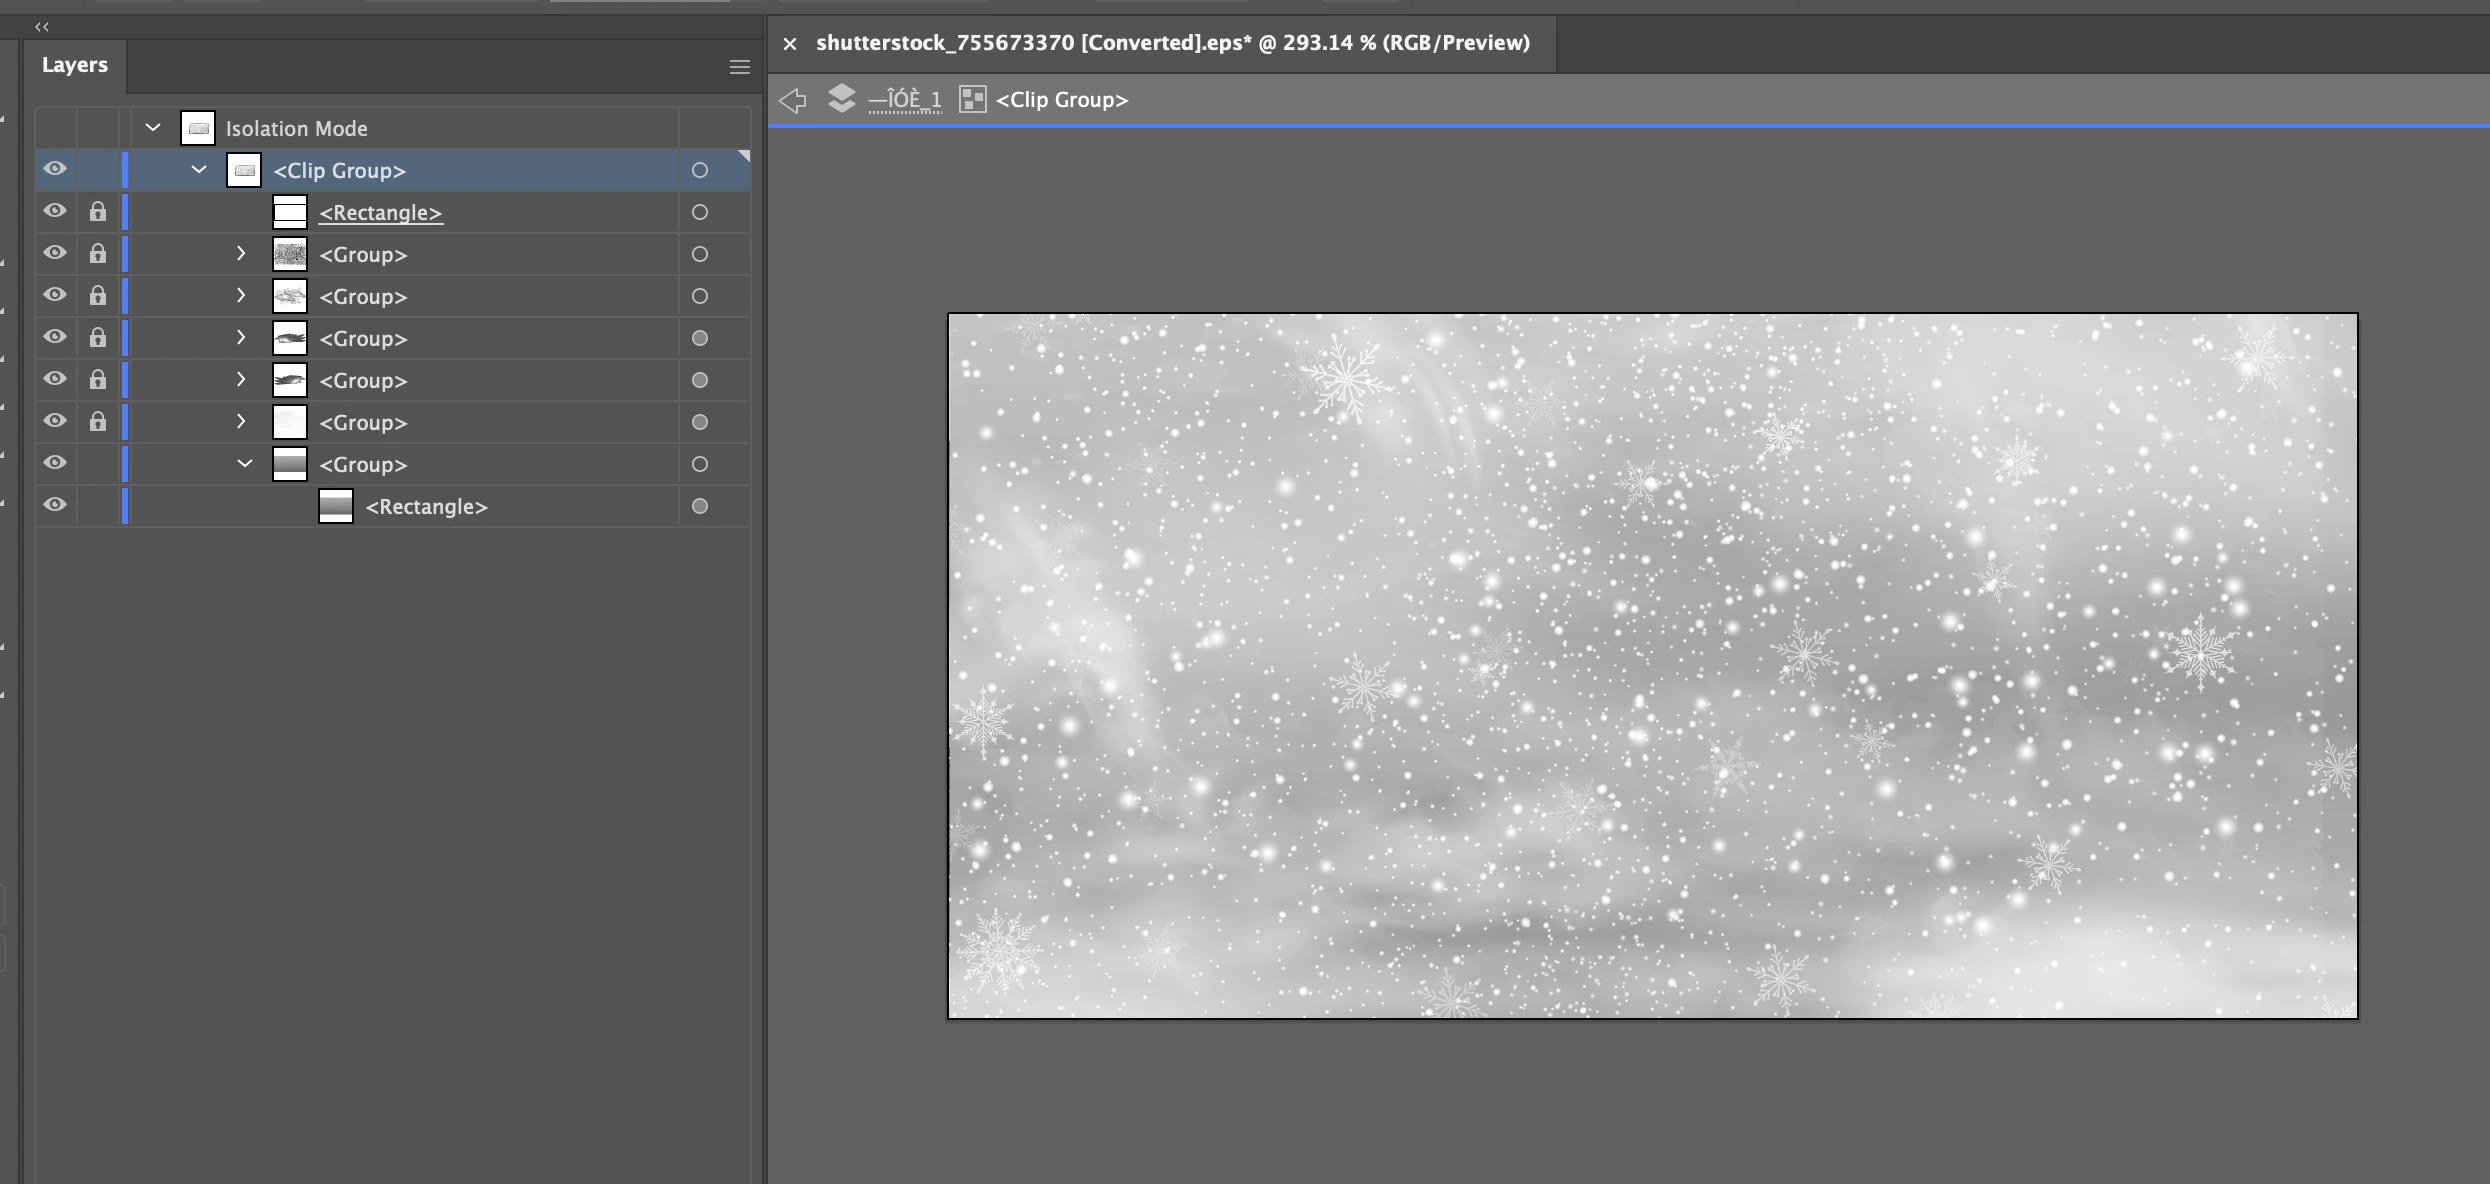Viewport: 2490px width, 1184px height.
Task: Select the Layers panel tab
Action: click(75, 65)
